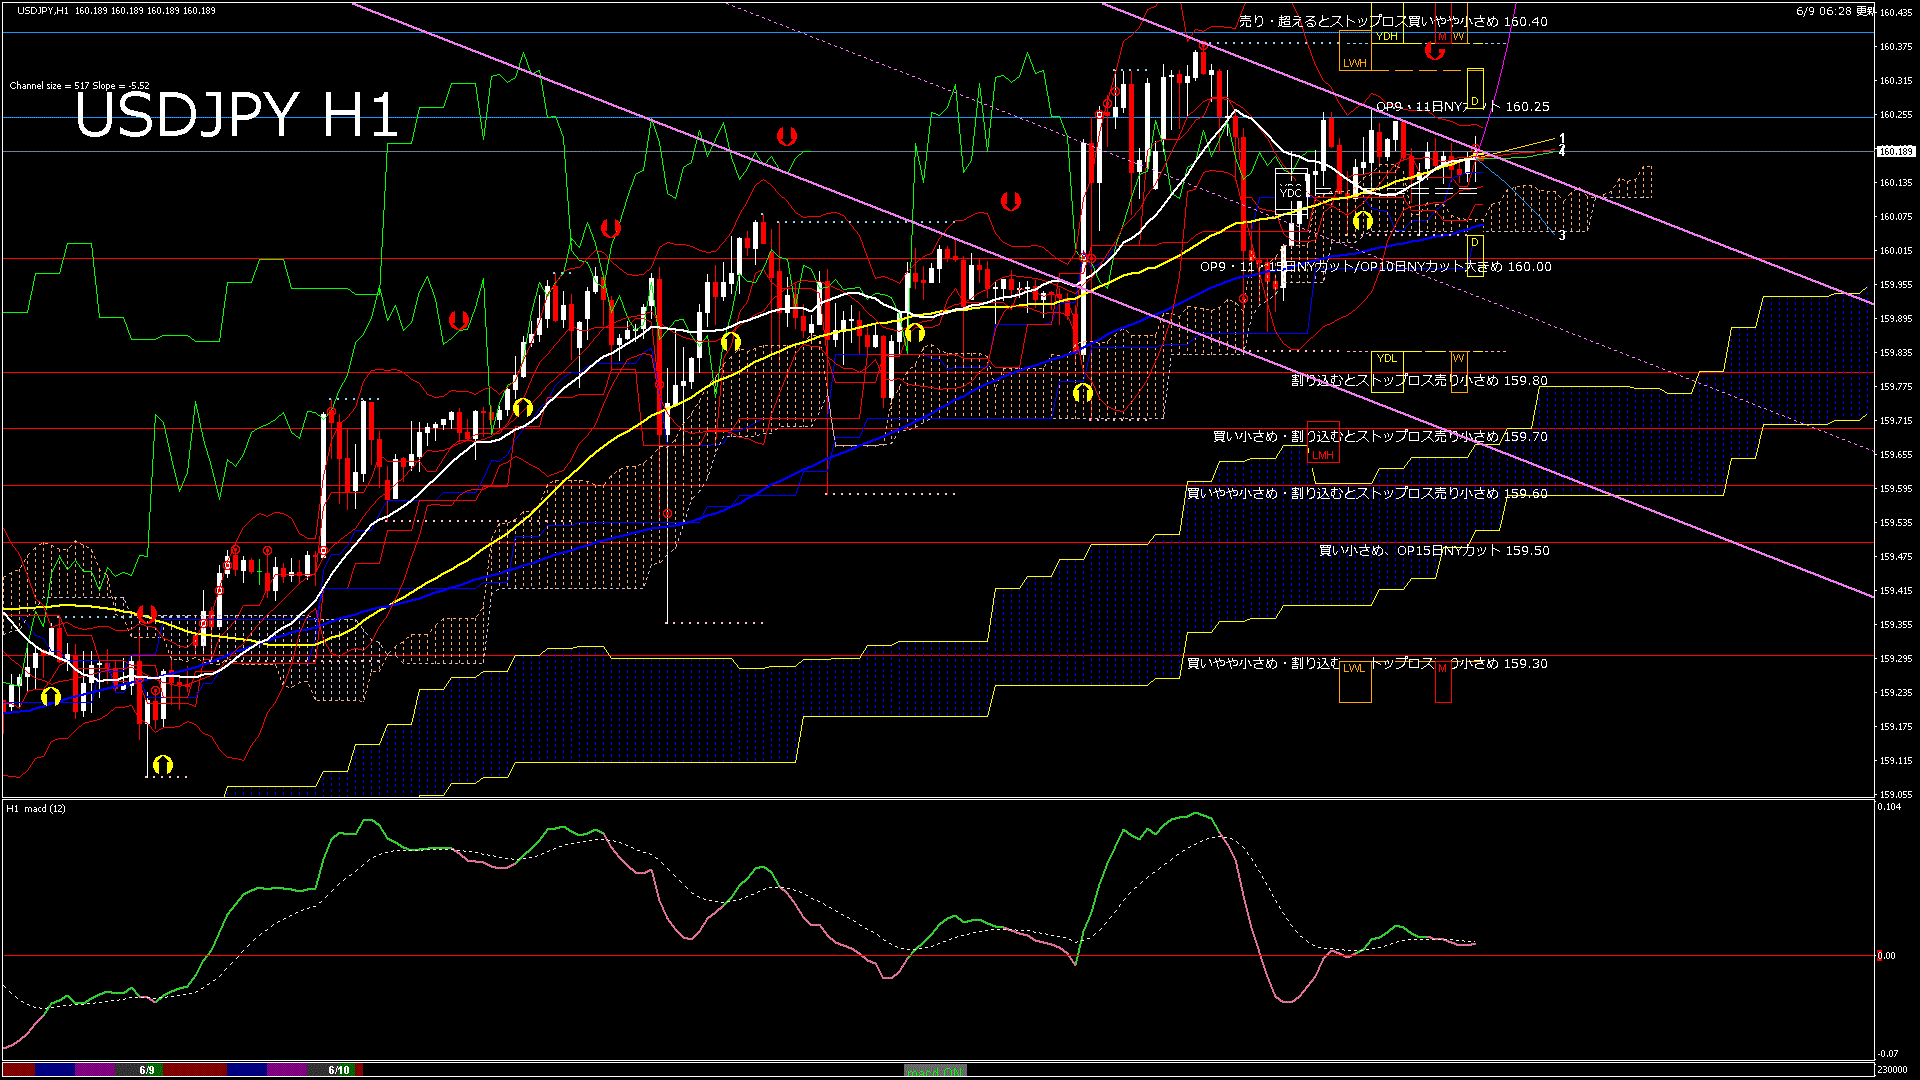Click the H1 macd (12) indicator label
Screen dimensions: 1920x1080
coord(36,808)
